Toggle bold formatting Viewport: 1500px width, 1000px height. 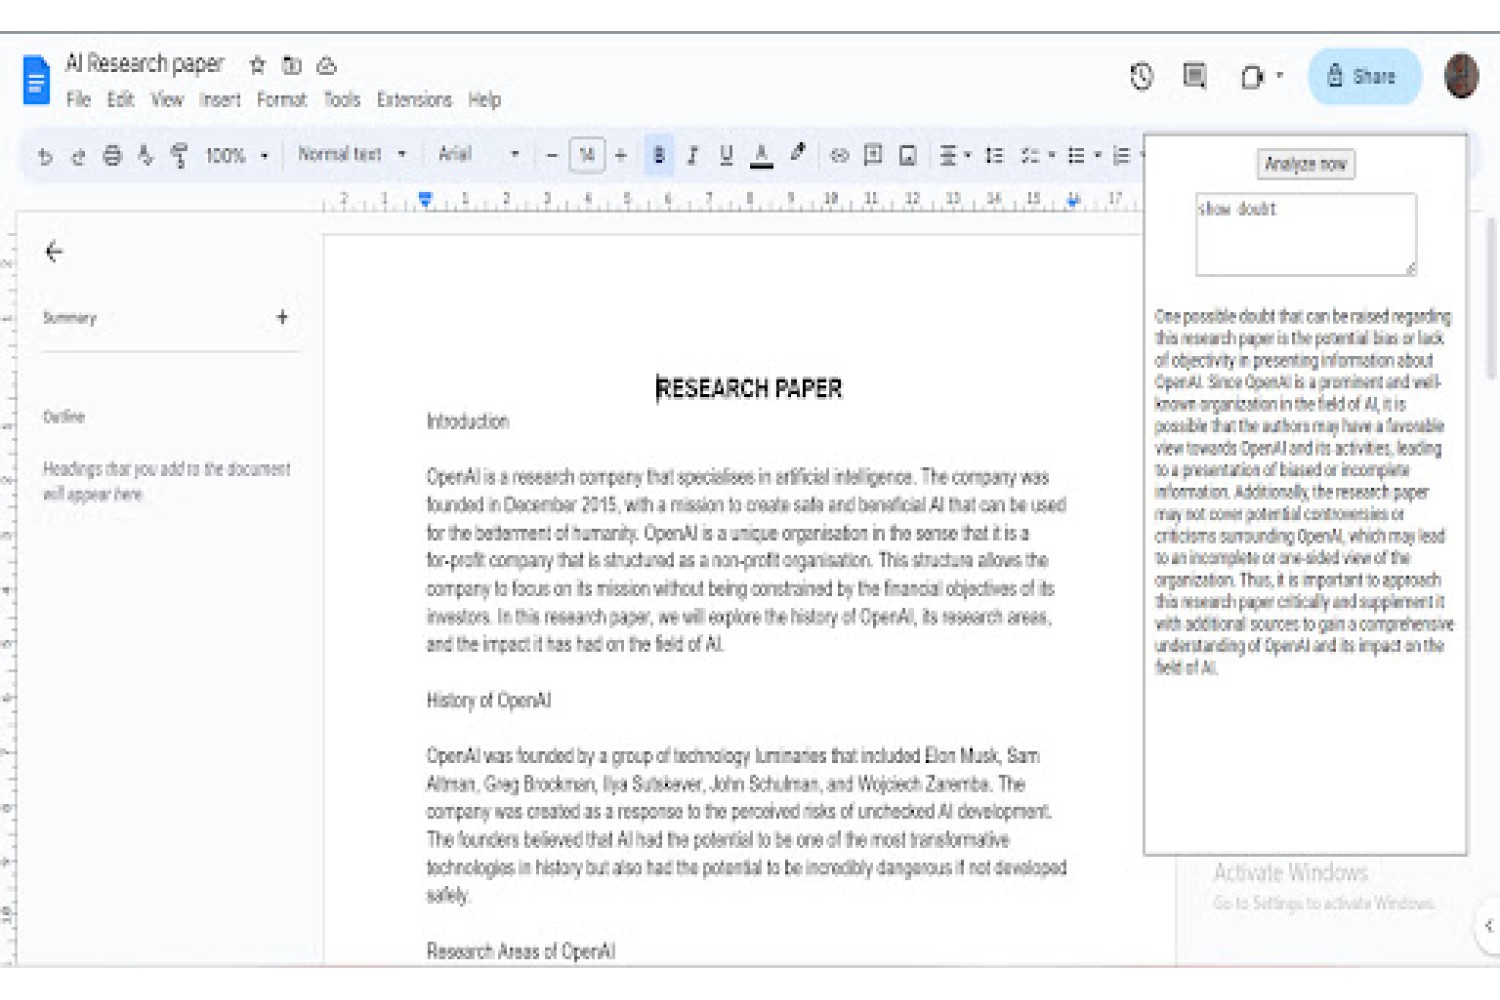659,155
